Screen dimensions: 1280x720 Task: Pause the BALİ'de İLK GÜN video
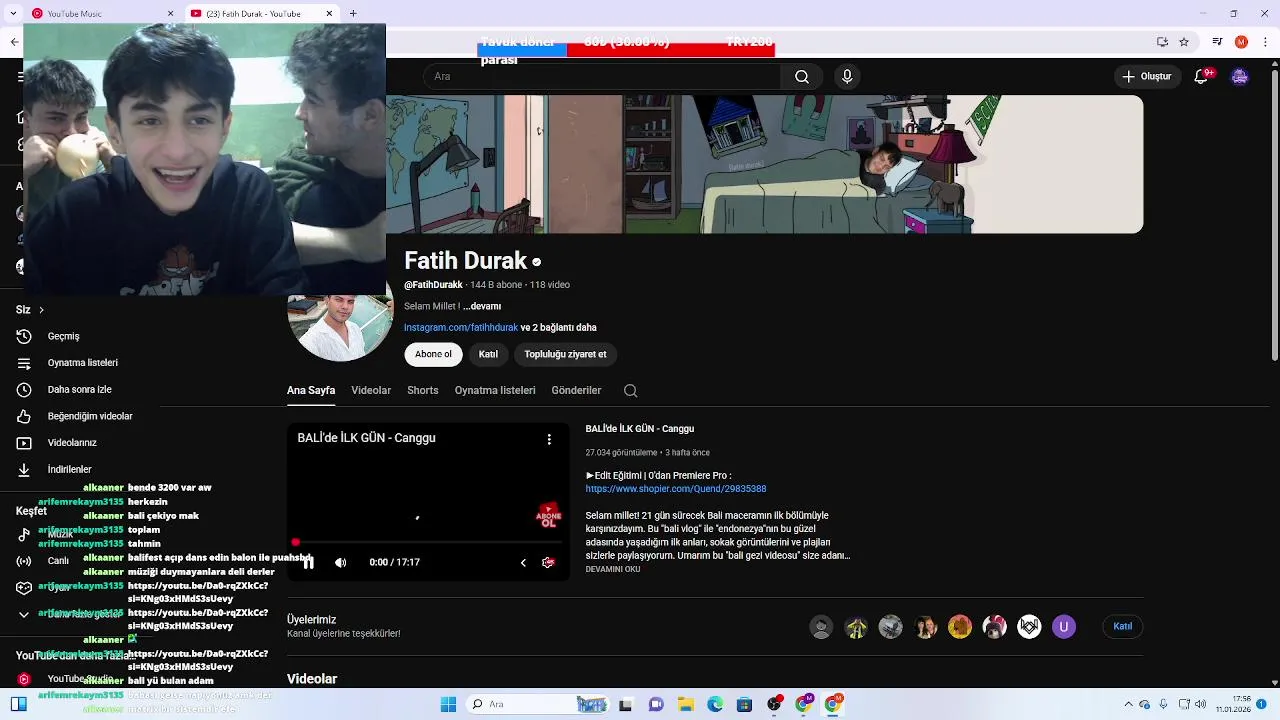(x=308, y=563)
